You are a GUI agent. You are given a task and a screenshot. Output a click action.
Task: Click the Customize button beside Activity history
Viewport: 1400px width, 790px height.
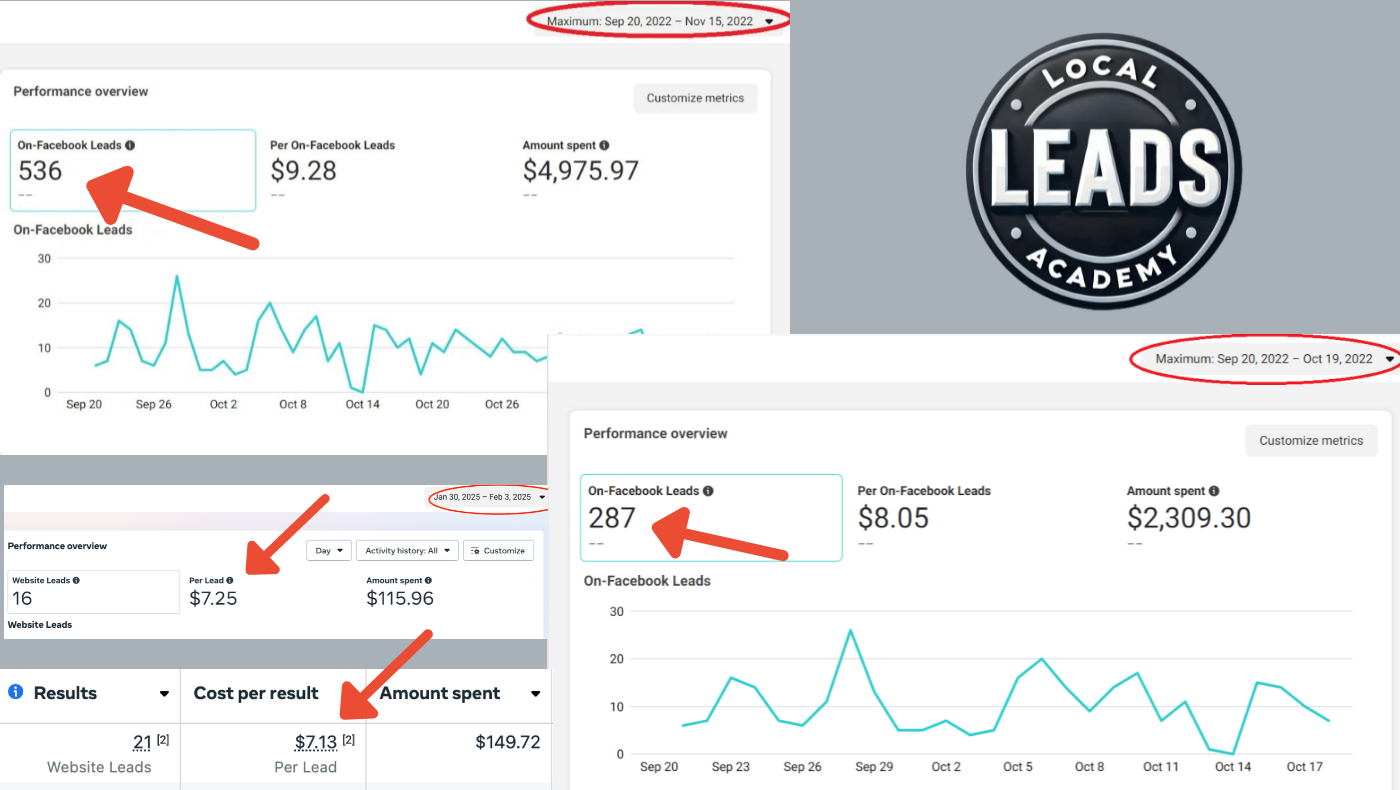coord(498,551)
